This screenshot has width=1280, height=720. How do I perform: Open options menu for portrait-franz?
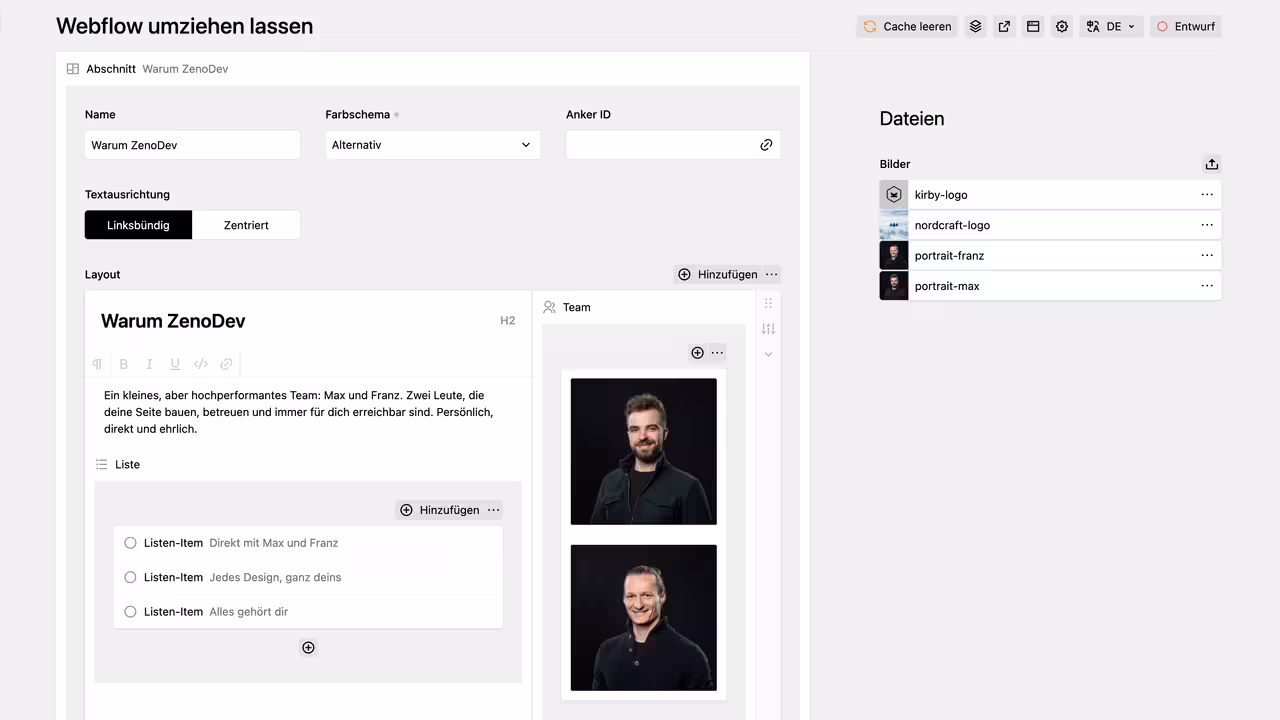[1207, 255]
